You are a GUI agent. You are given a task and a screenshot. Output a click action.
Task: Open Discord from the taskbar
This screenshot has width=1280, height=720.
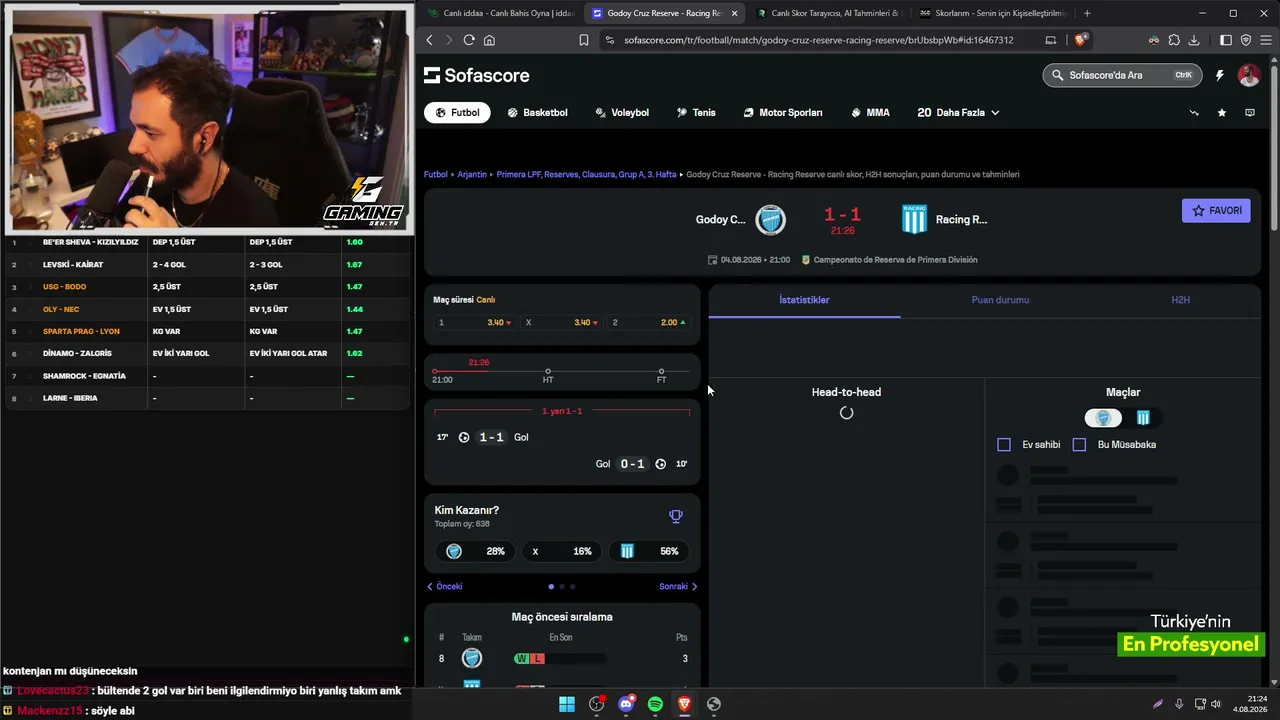(626, 704)
